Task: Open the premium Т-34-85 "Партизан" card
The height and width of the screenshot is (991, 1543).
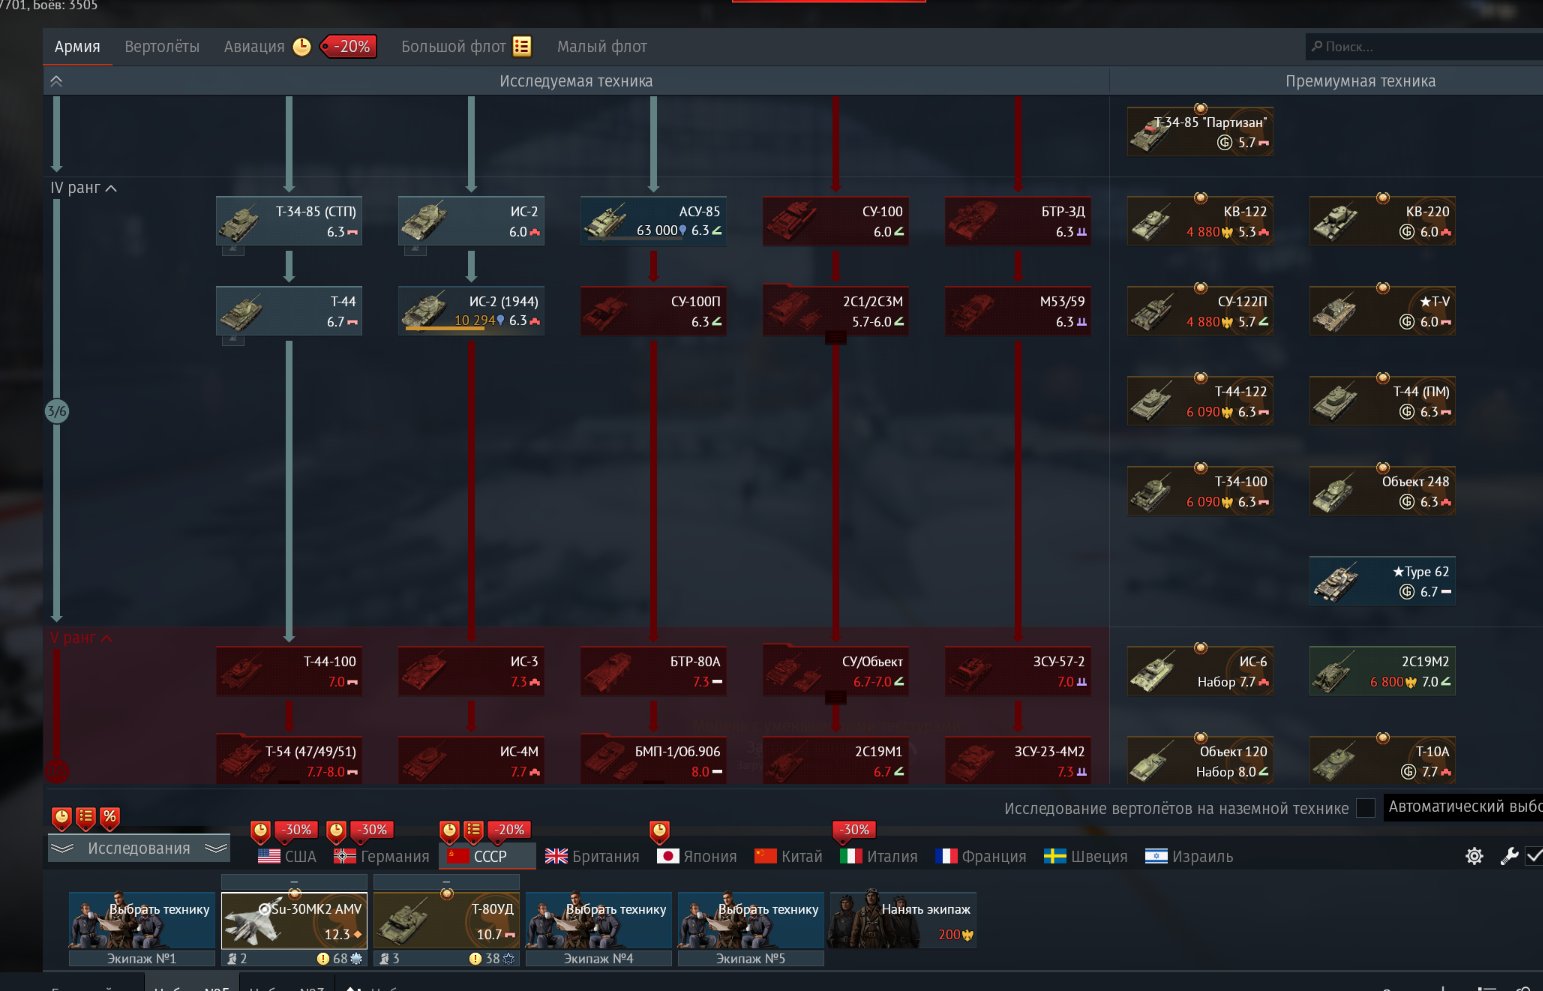Action: [x=1200, y=131]
